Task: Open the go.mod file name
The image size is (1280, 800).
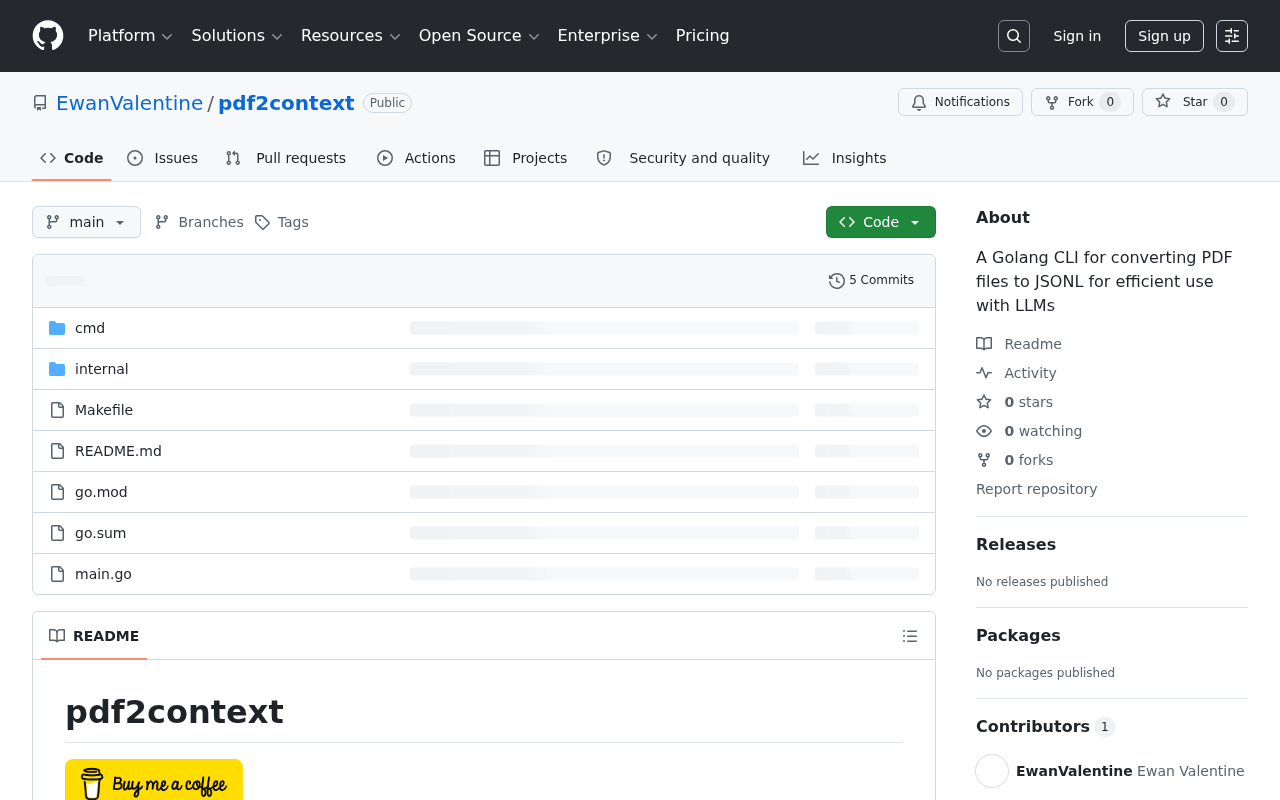Action: coord(101,492)
